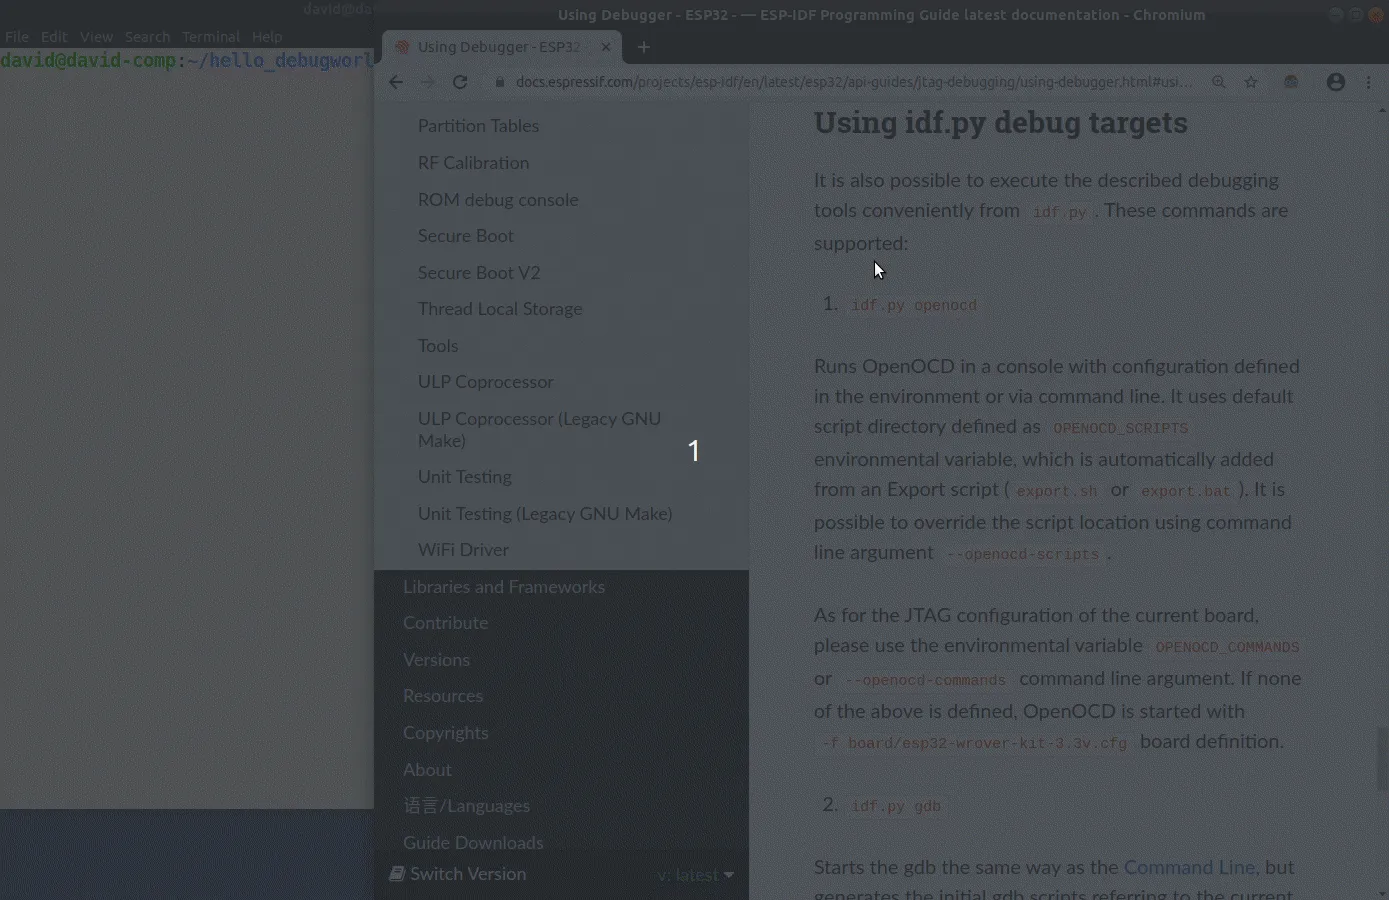This screenshot has width=1389, height=900.
Task: Go to the Secure Boot V2 page
Action: [x=478, y=272]
